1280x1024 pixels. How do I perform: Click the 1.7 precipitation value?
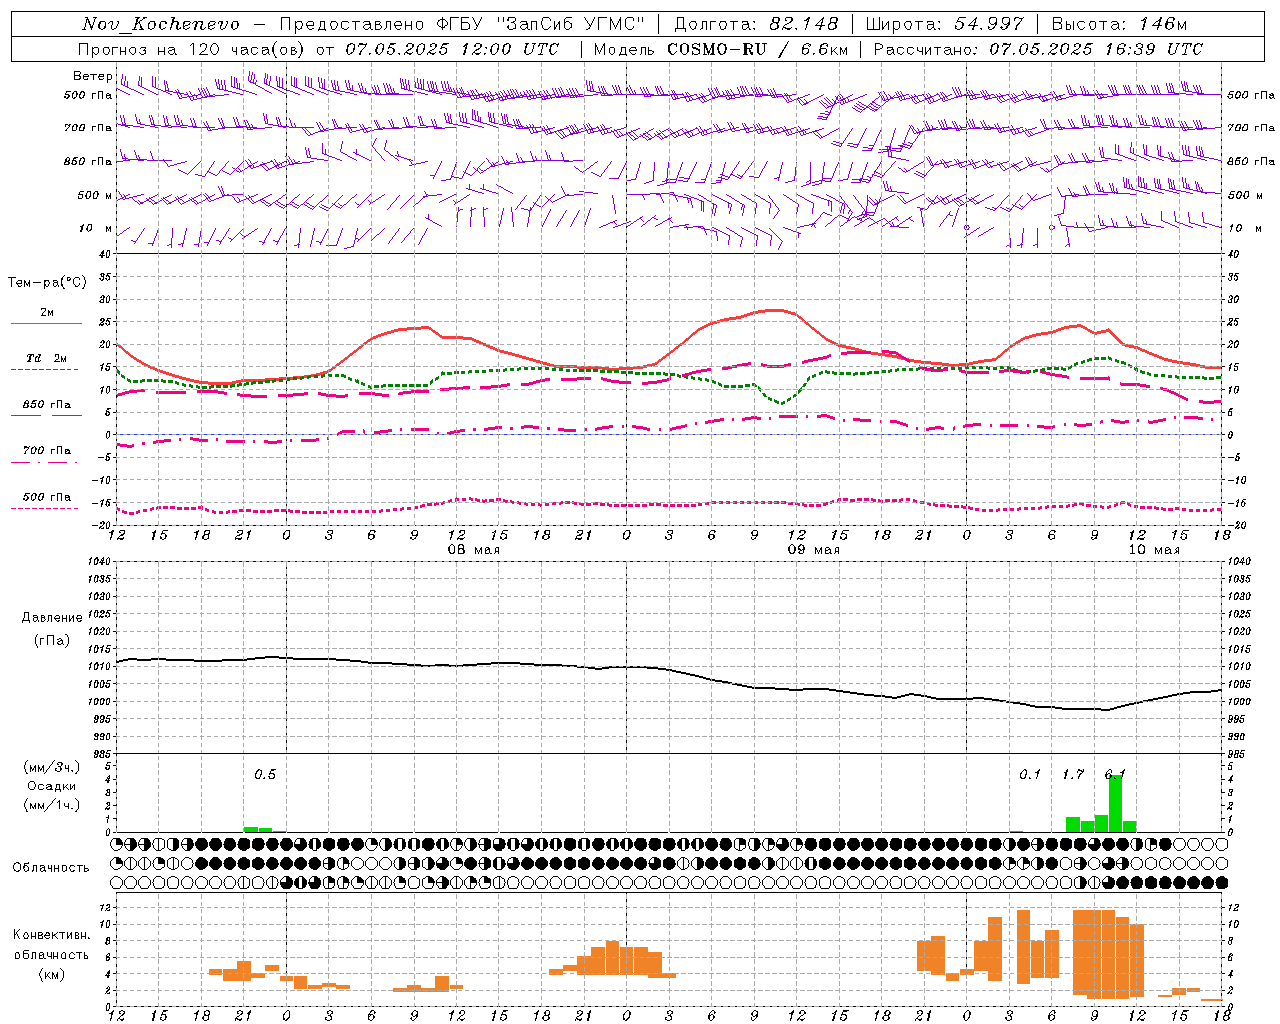(1073, 775)
